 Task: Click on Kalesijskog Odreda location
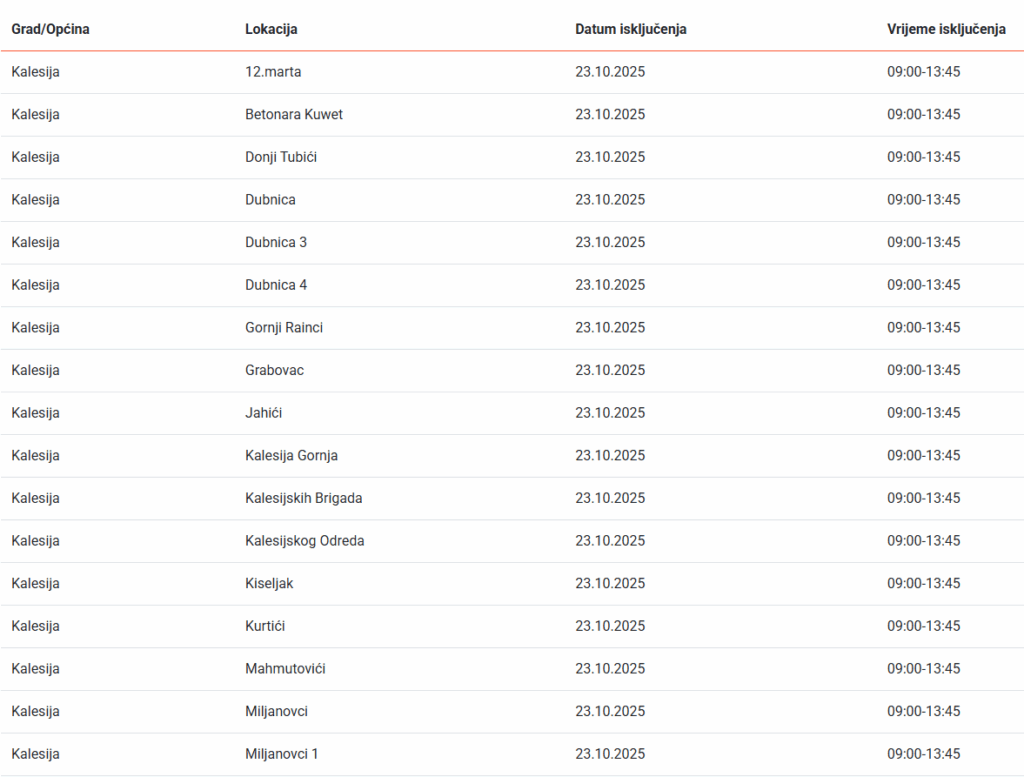pos(304,541)
